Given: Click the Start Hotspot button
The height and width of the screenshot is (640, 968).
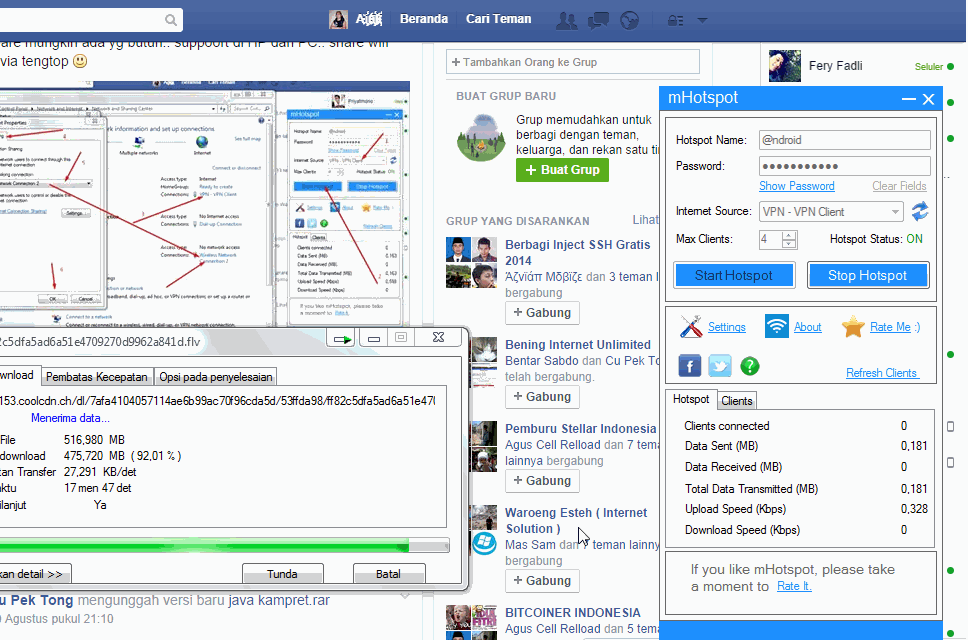Looking at the screenshot, I should click(x=733, y=275).
